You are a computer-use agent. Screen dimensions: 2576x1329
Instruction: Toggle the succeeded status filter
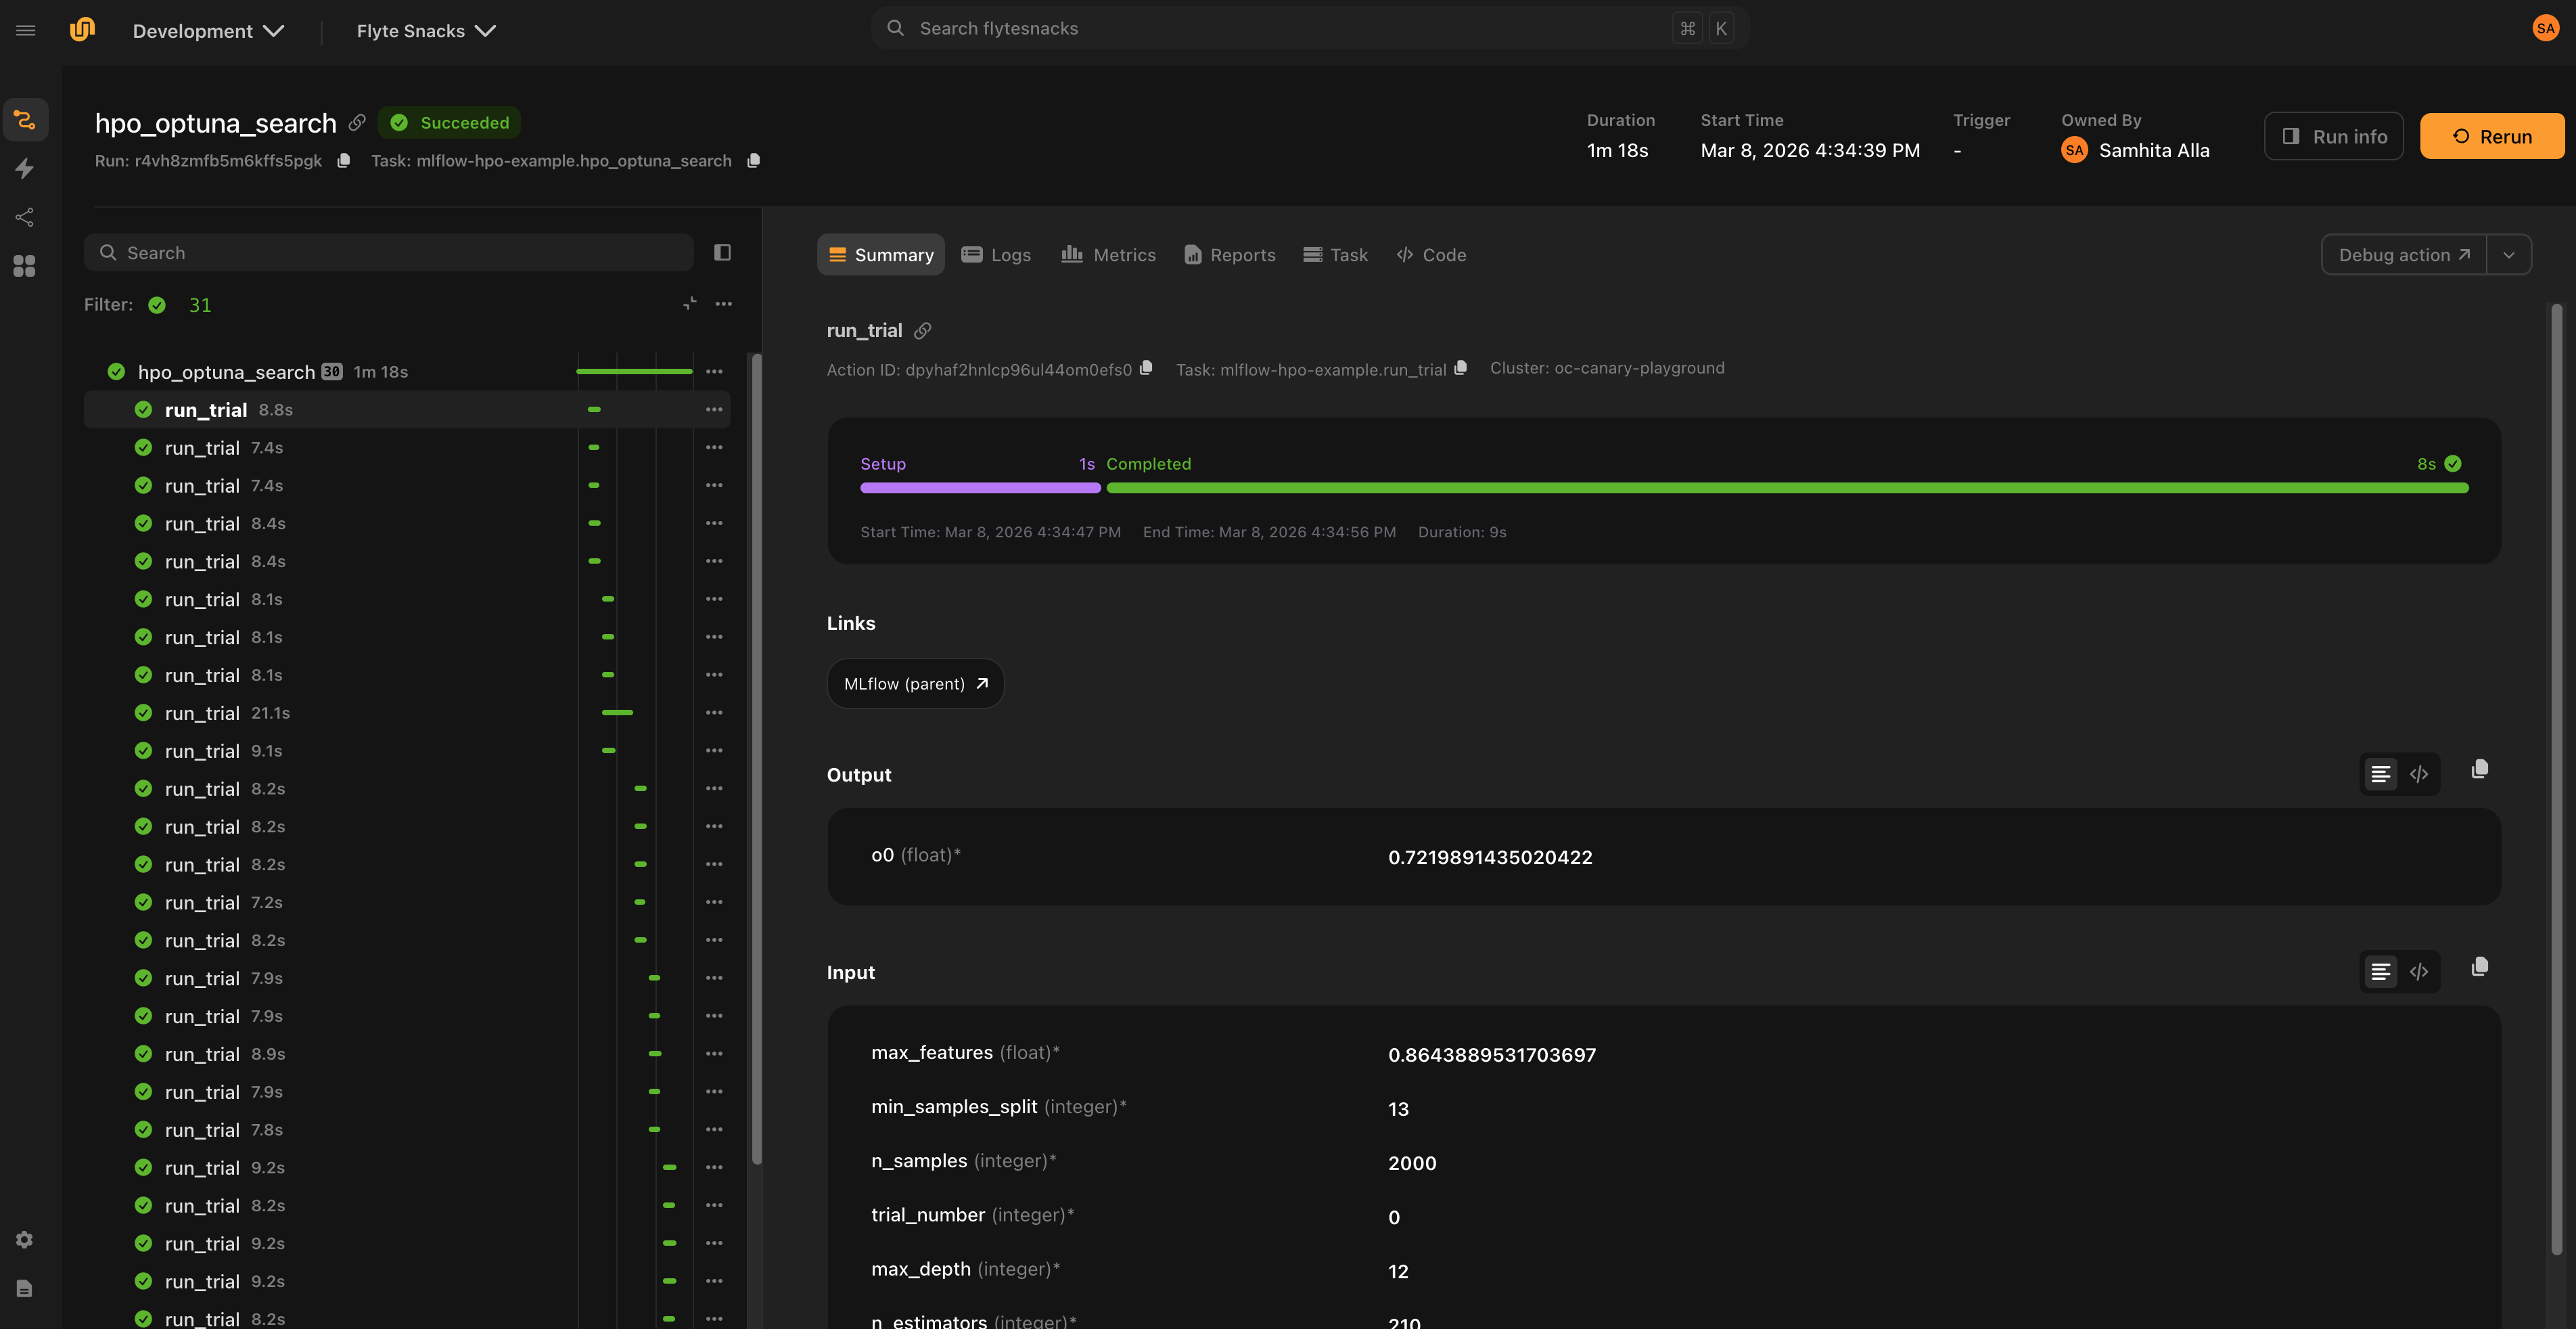(157, 305)
